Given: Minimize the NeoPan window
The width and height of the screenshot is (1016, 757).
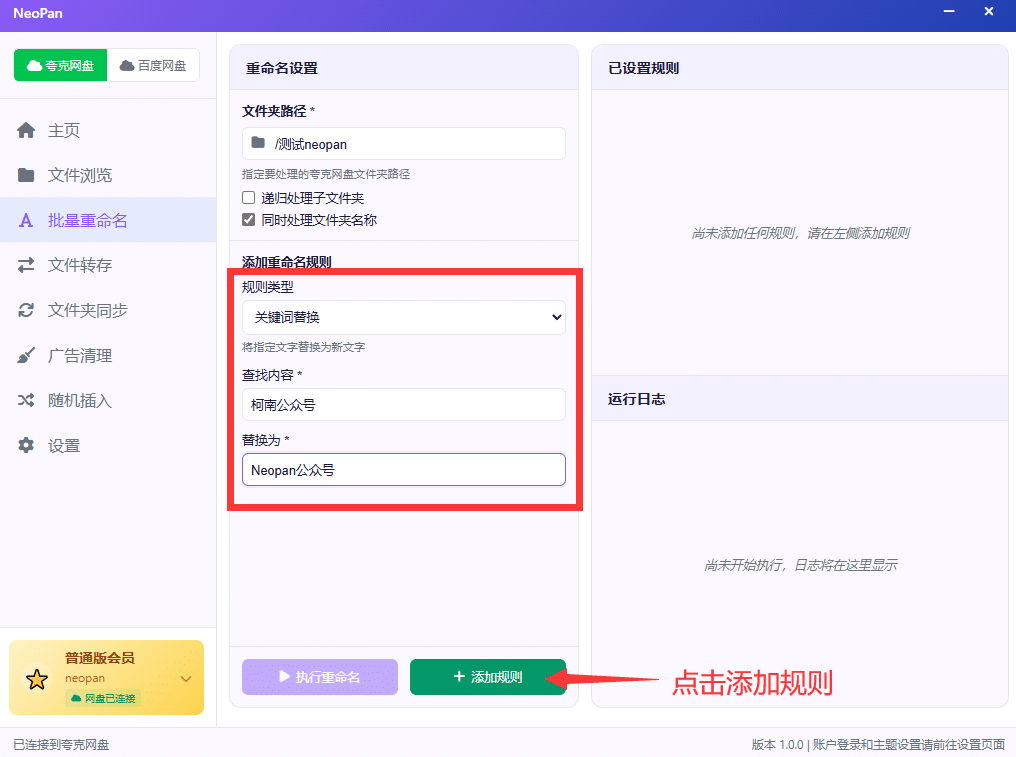Looking at the screenshot, I should (949, 12).
